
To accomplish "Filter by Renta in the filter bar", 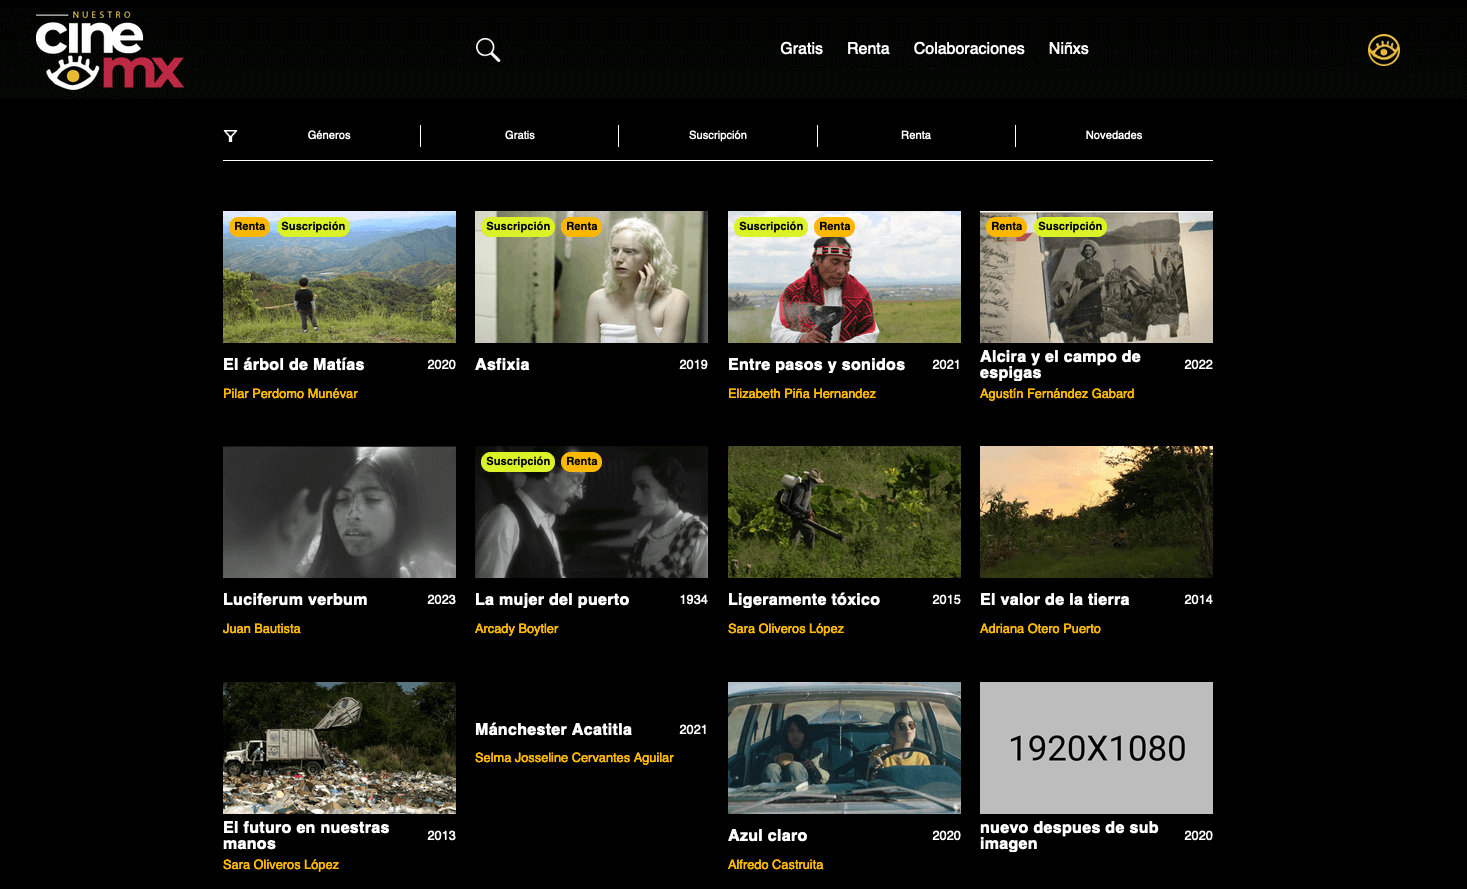I will pos(915,136).
